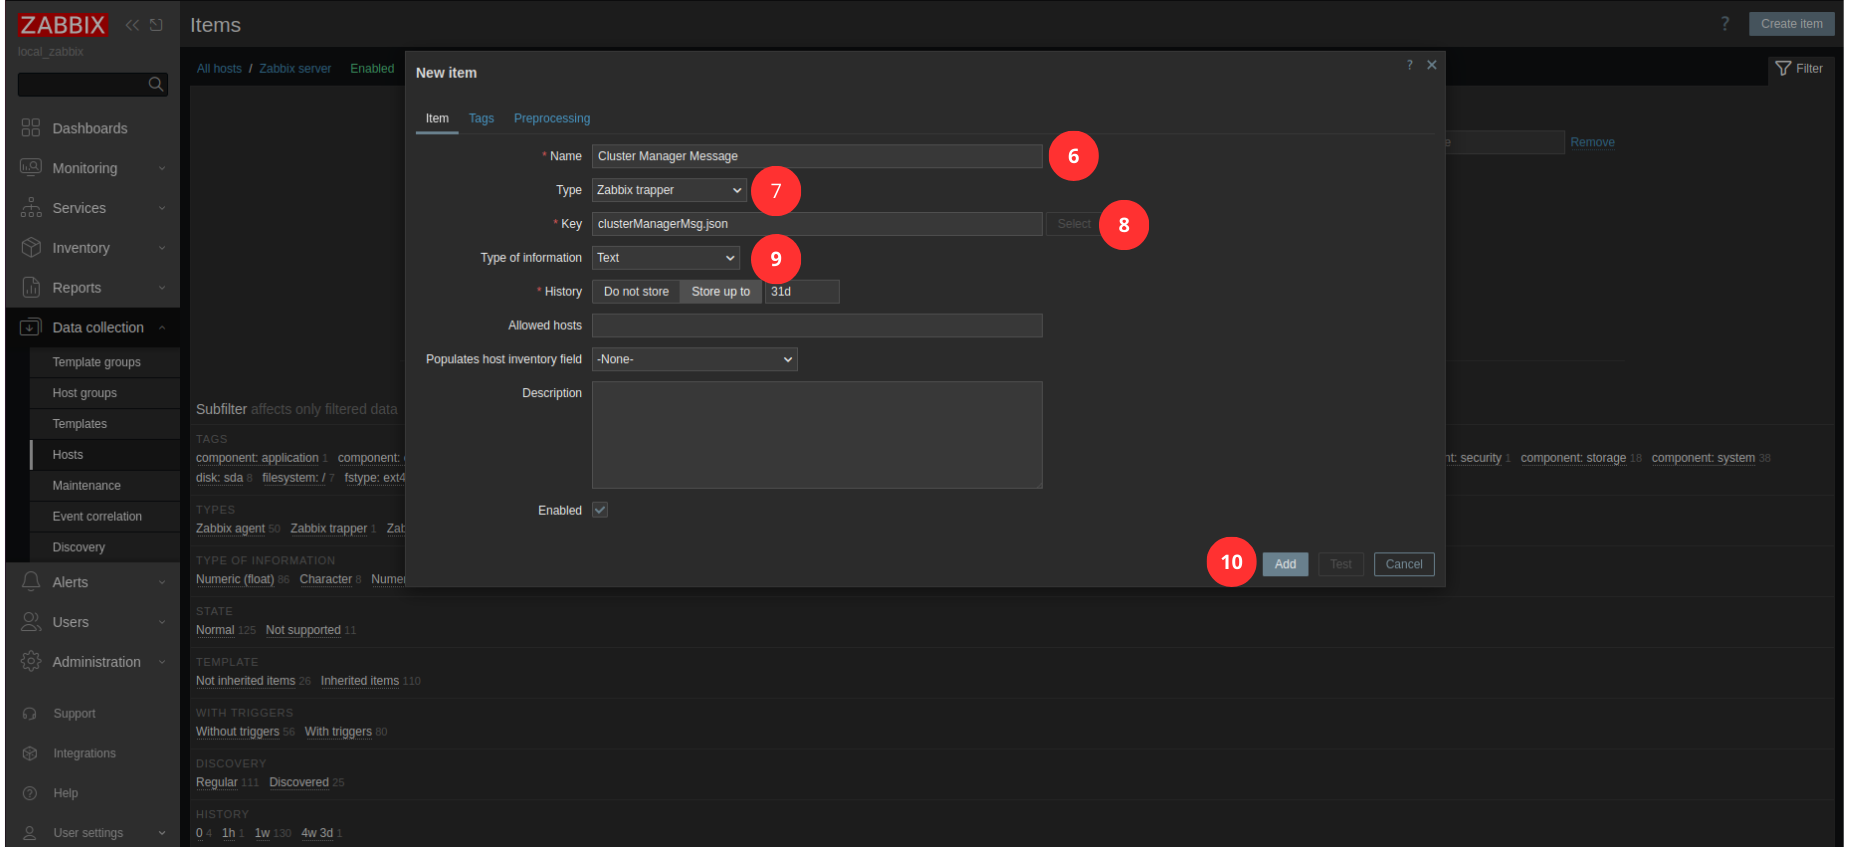1849x847 pixels.
Task: Expand the Services menu chevron
Action: coord(162,208)
